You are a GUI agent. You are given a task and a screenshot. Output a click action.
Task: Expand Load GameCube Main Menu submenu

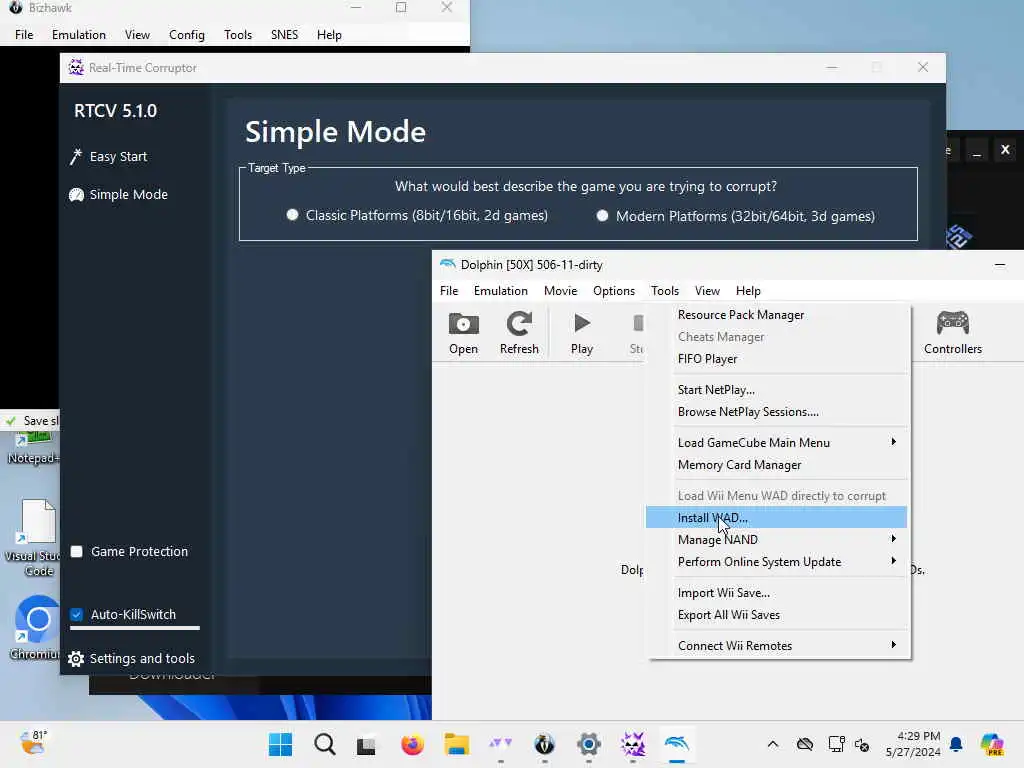777,443
